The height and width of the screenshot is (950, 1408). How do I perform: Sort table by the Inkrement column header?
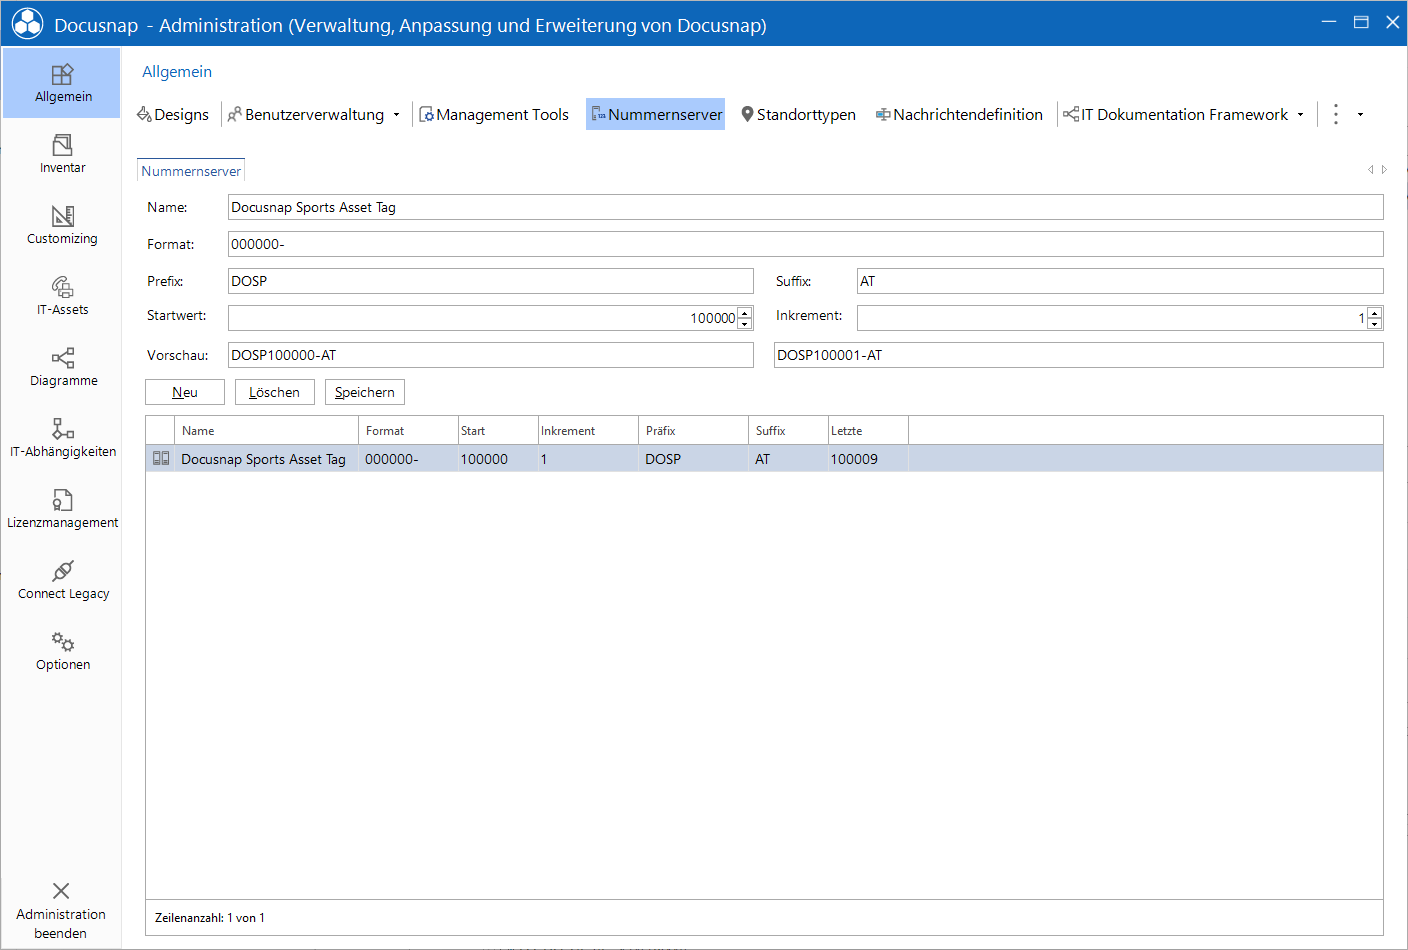(588, 431)
